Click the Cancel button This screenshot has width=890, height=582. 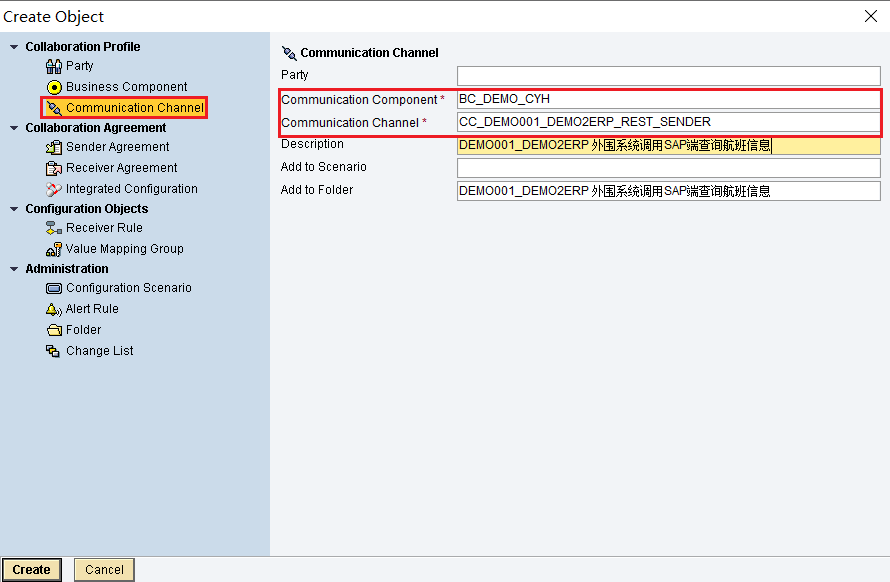pyautogui.click(x=104, y=570)
